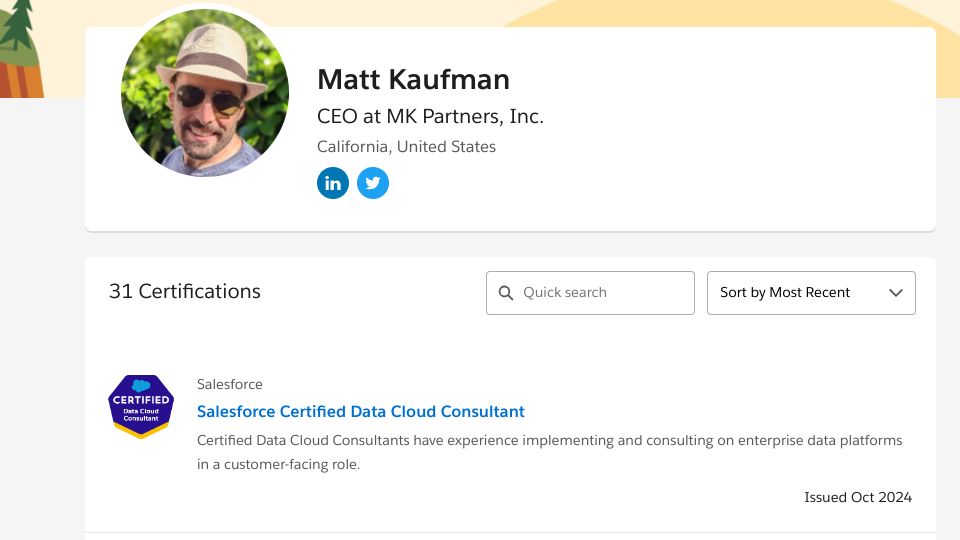Expand the sort chevron arrow
The image size is (960, 540).
(x=896, y=293)
